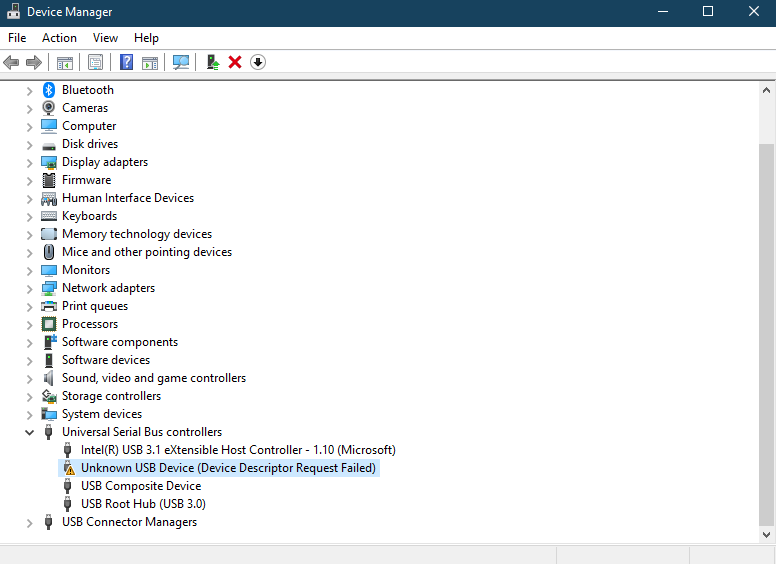Scan for hardware changes icon

click(181, 62)
